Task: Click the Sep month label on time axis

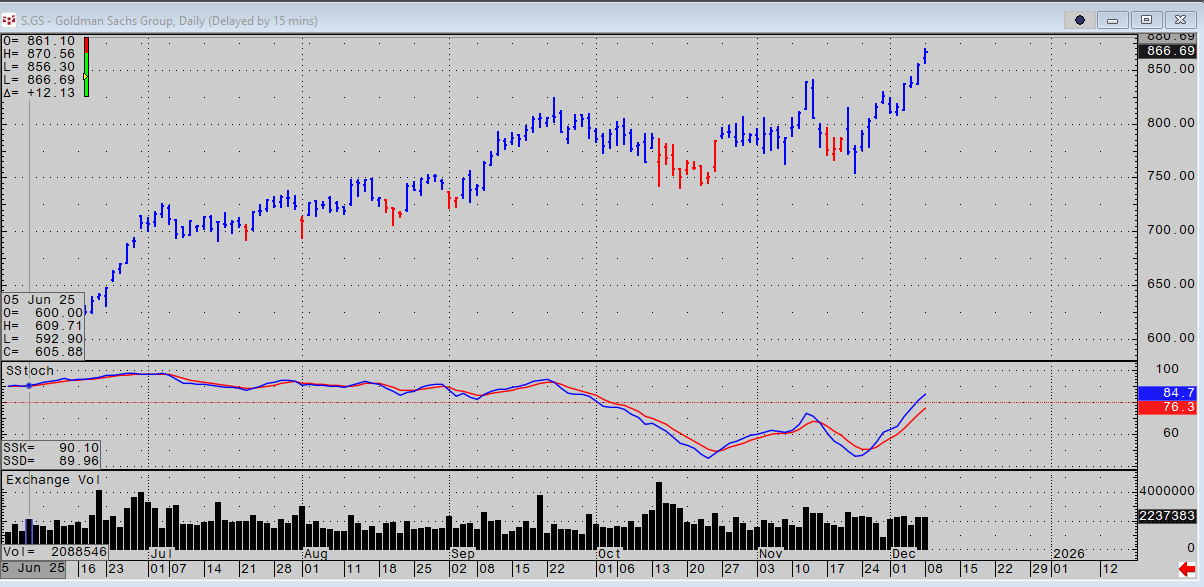Action: [x=462, y=553]
